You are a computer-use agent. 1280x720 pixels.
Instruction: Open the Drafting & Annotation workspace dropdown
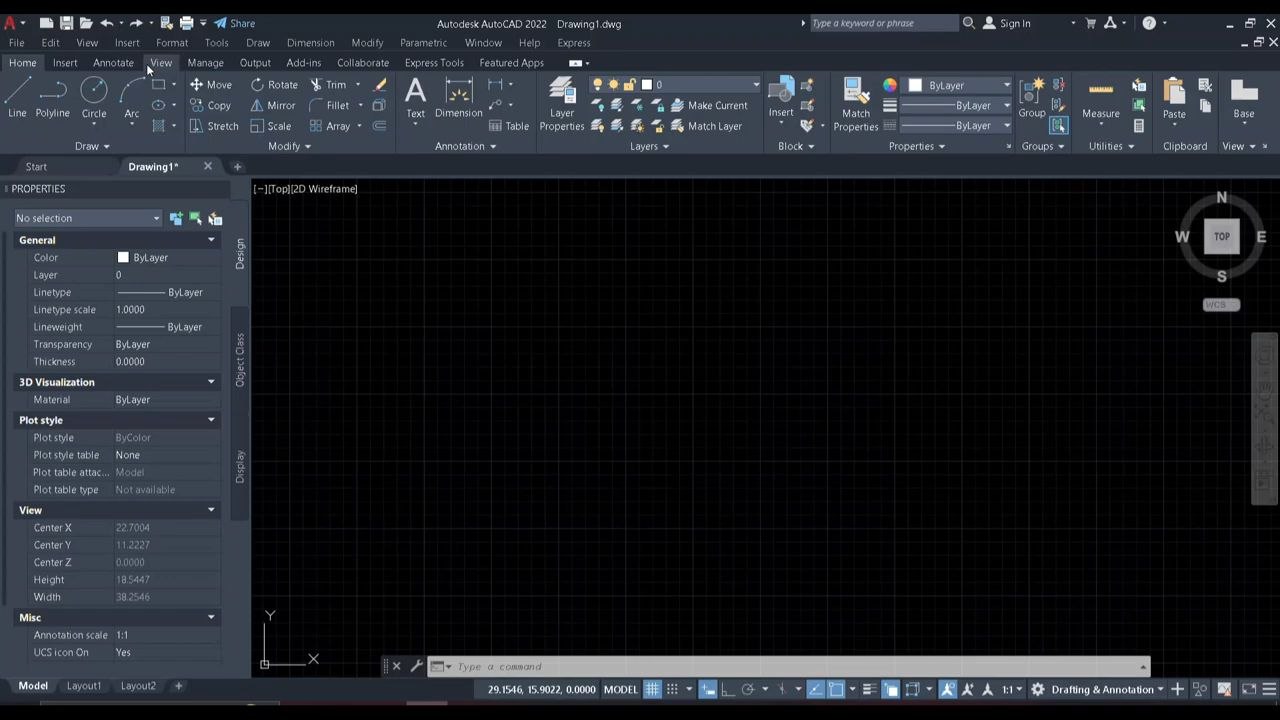click(x=1108, y=689)
